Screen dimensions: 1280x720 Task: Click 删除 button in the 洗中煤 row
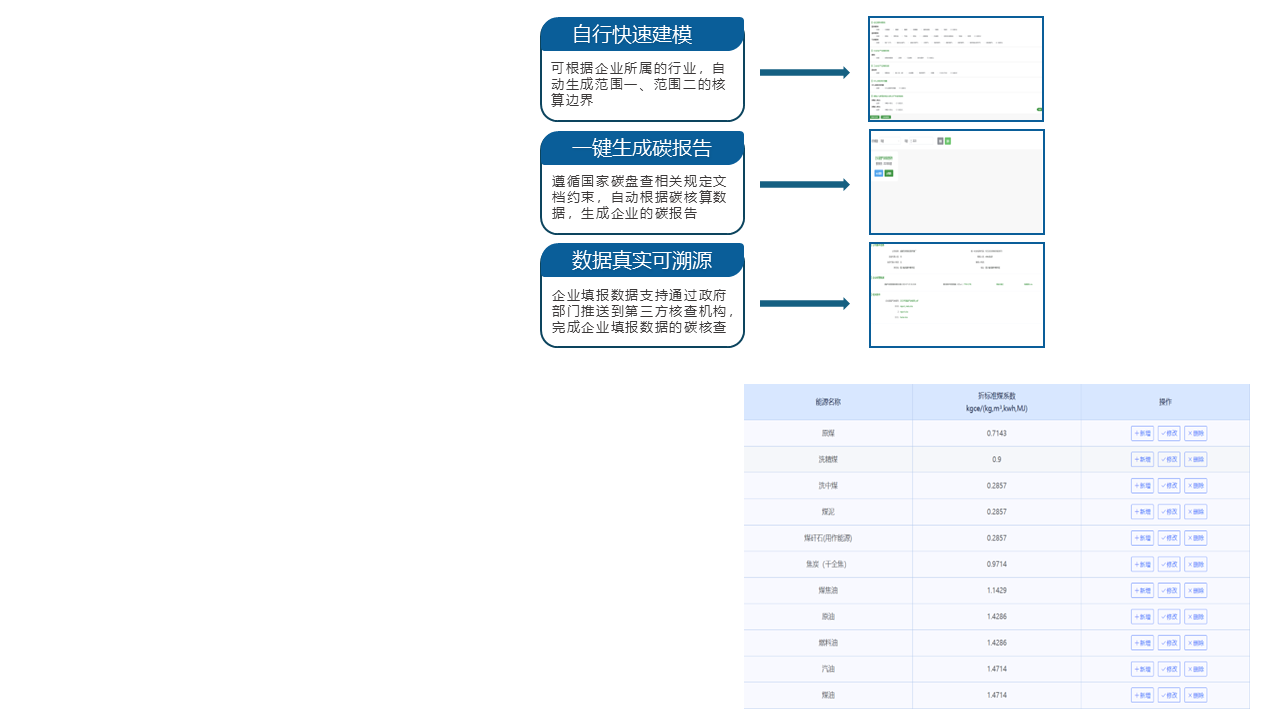click(x=1196, y=485)
